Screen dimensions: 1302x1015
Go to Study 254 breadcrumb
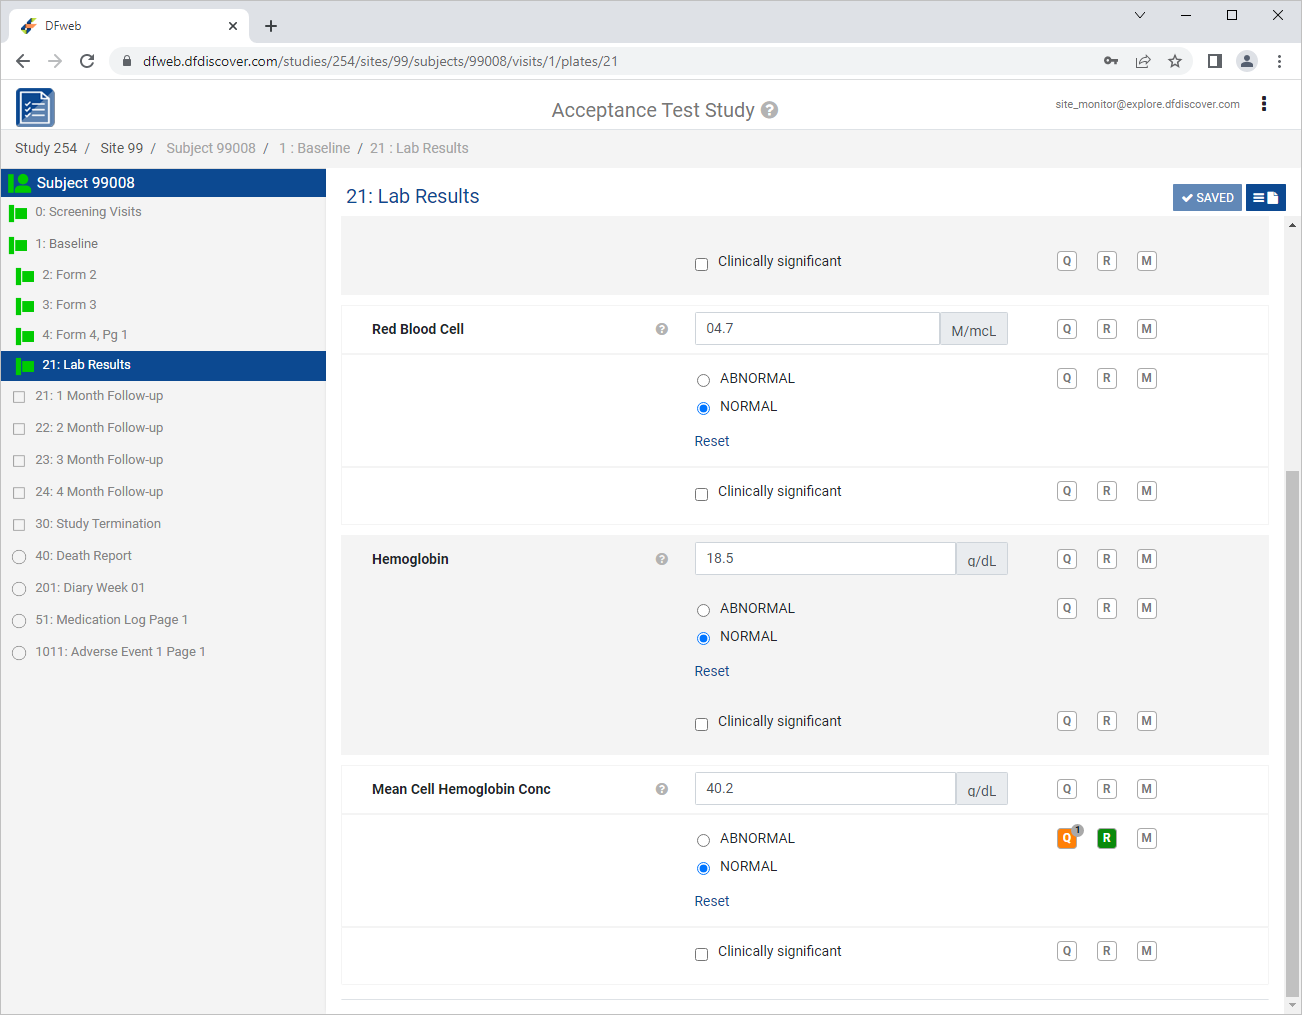(46, 148)
